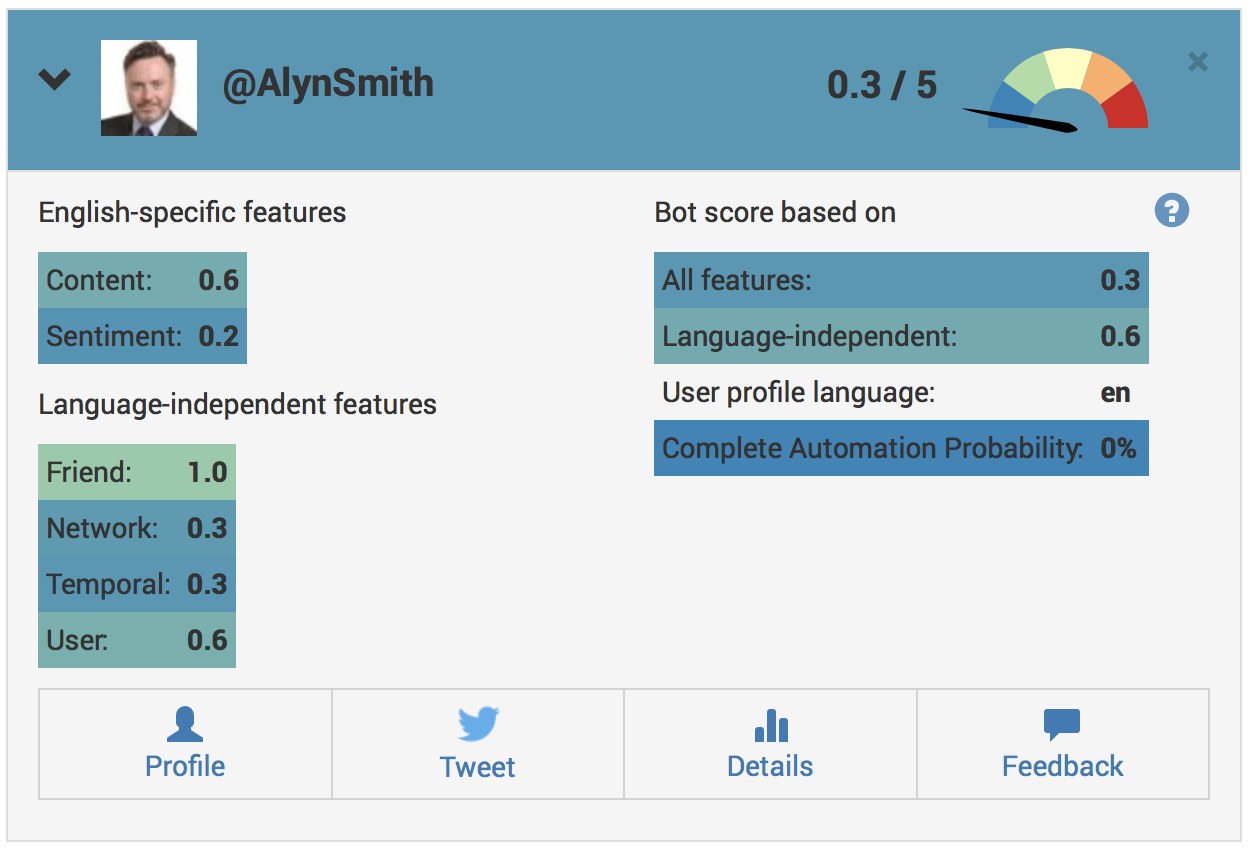Open the Profile tab label
This screenshot has width=1252, height=850.
tap(185, 767)
